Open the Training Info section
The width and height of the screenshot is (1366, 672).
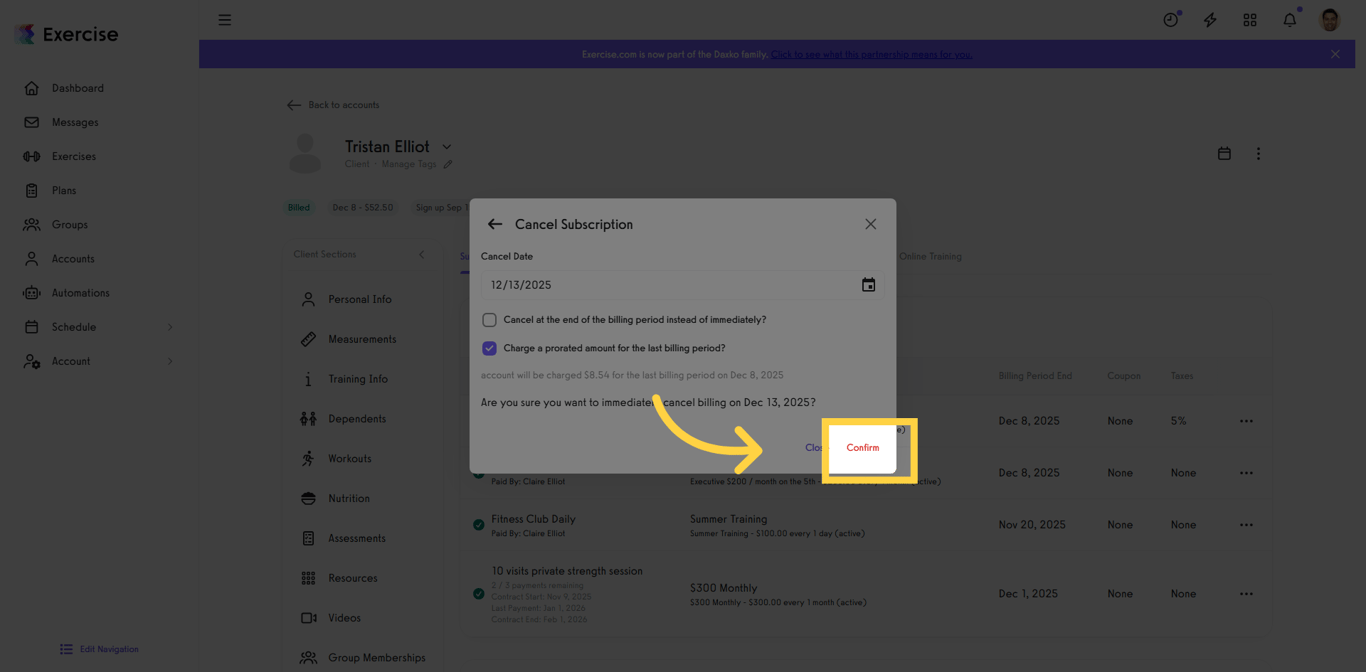[x=360, y=379]
